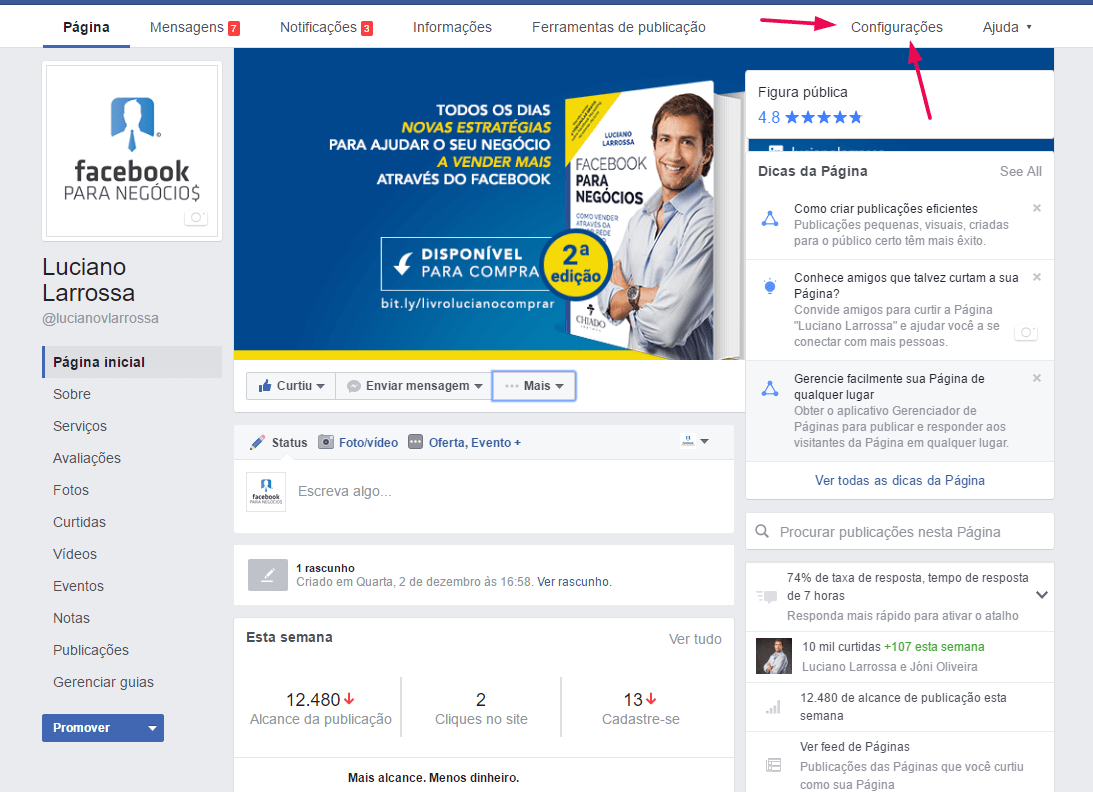This screenshot has width=1093, height=792.
Task: Click Luciano Larrossa photo beside curtidas
Action: [774, 656]
